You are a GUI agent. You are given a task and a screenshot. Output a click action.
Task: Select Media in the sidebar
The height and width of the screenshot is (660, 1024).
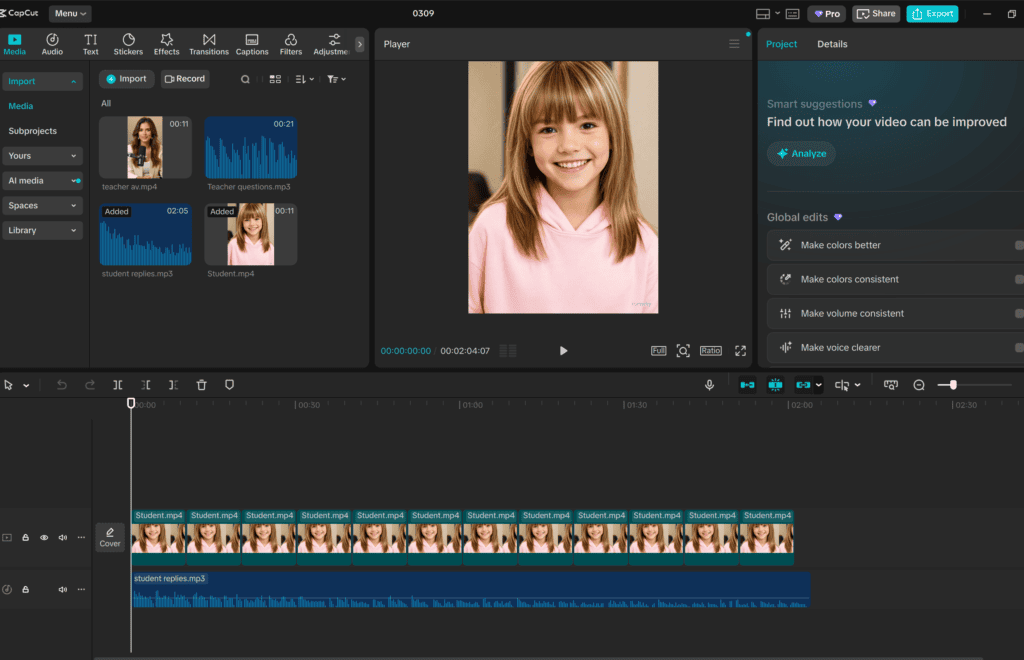coord(21,106)
